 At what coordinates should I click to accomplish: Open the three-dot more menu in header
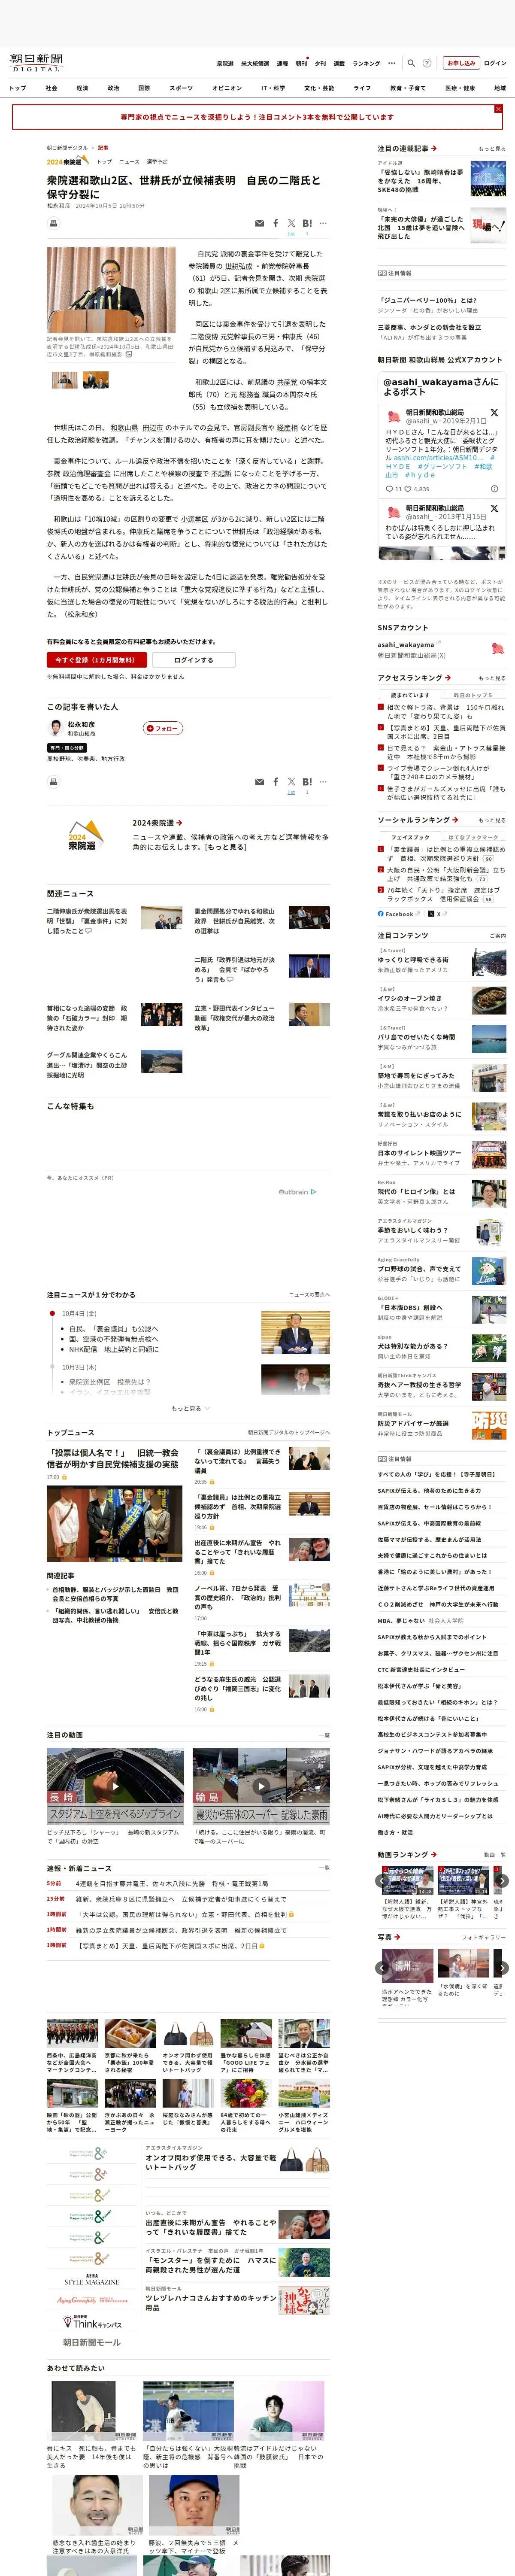(x=392, y=63)
